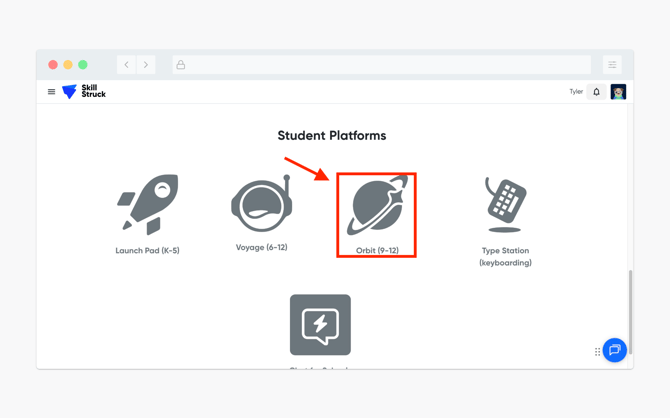Open the blue chat support bubble
This screenshot has width=670, height=418.
(614, 350)
